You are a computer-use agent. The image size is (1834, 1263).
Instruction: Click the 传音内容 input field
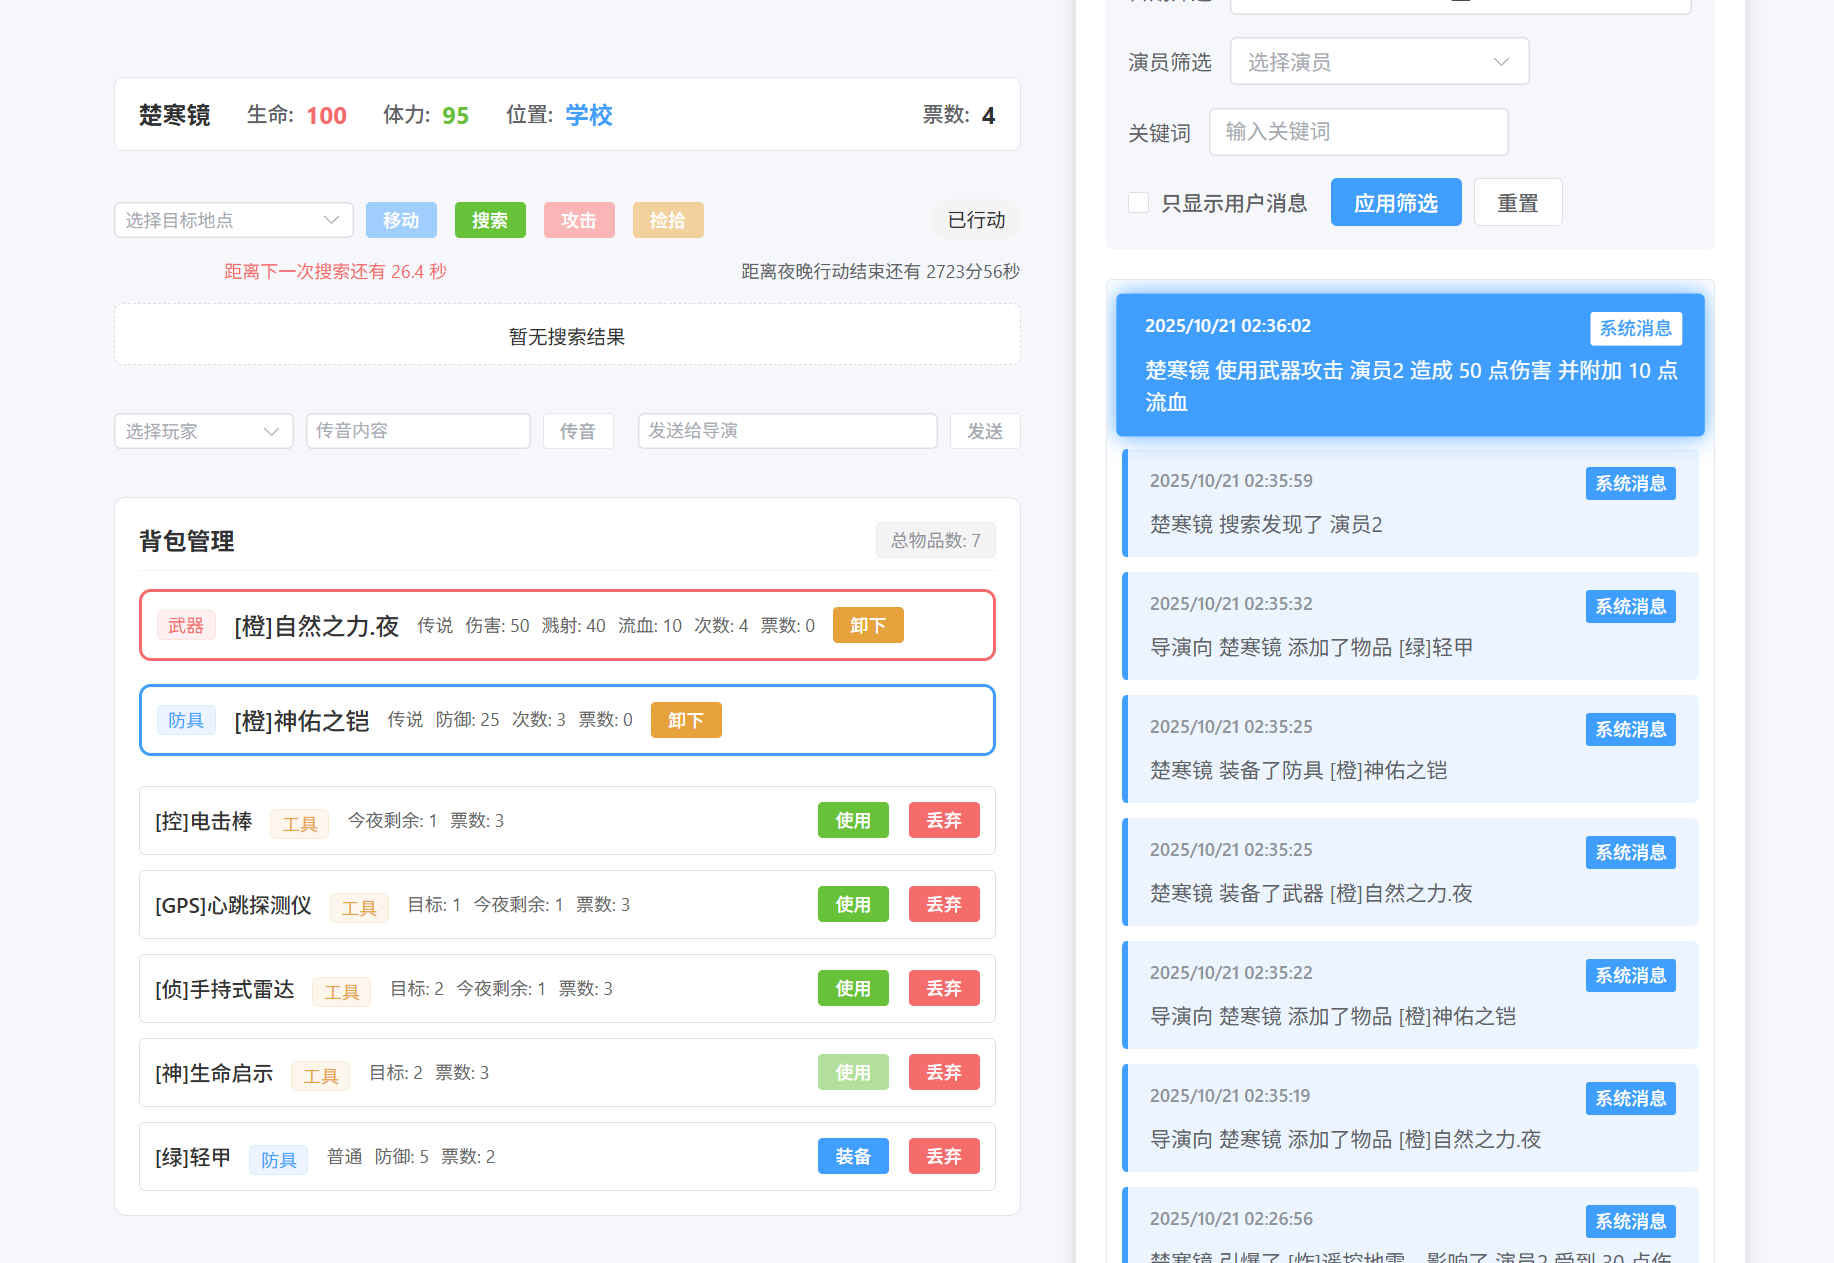point(417,431)
